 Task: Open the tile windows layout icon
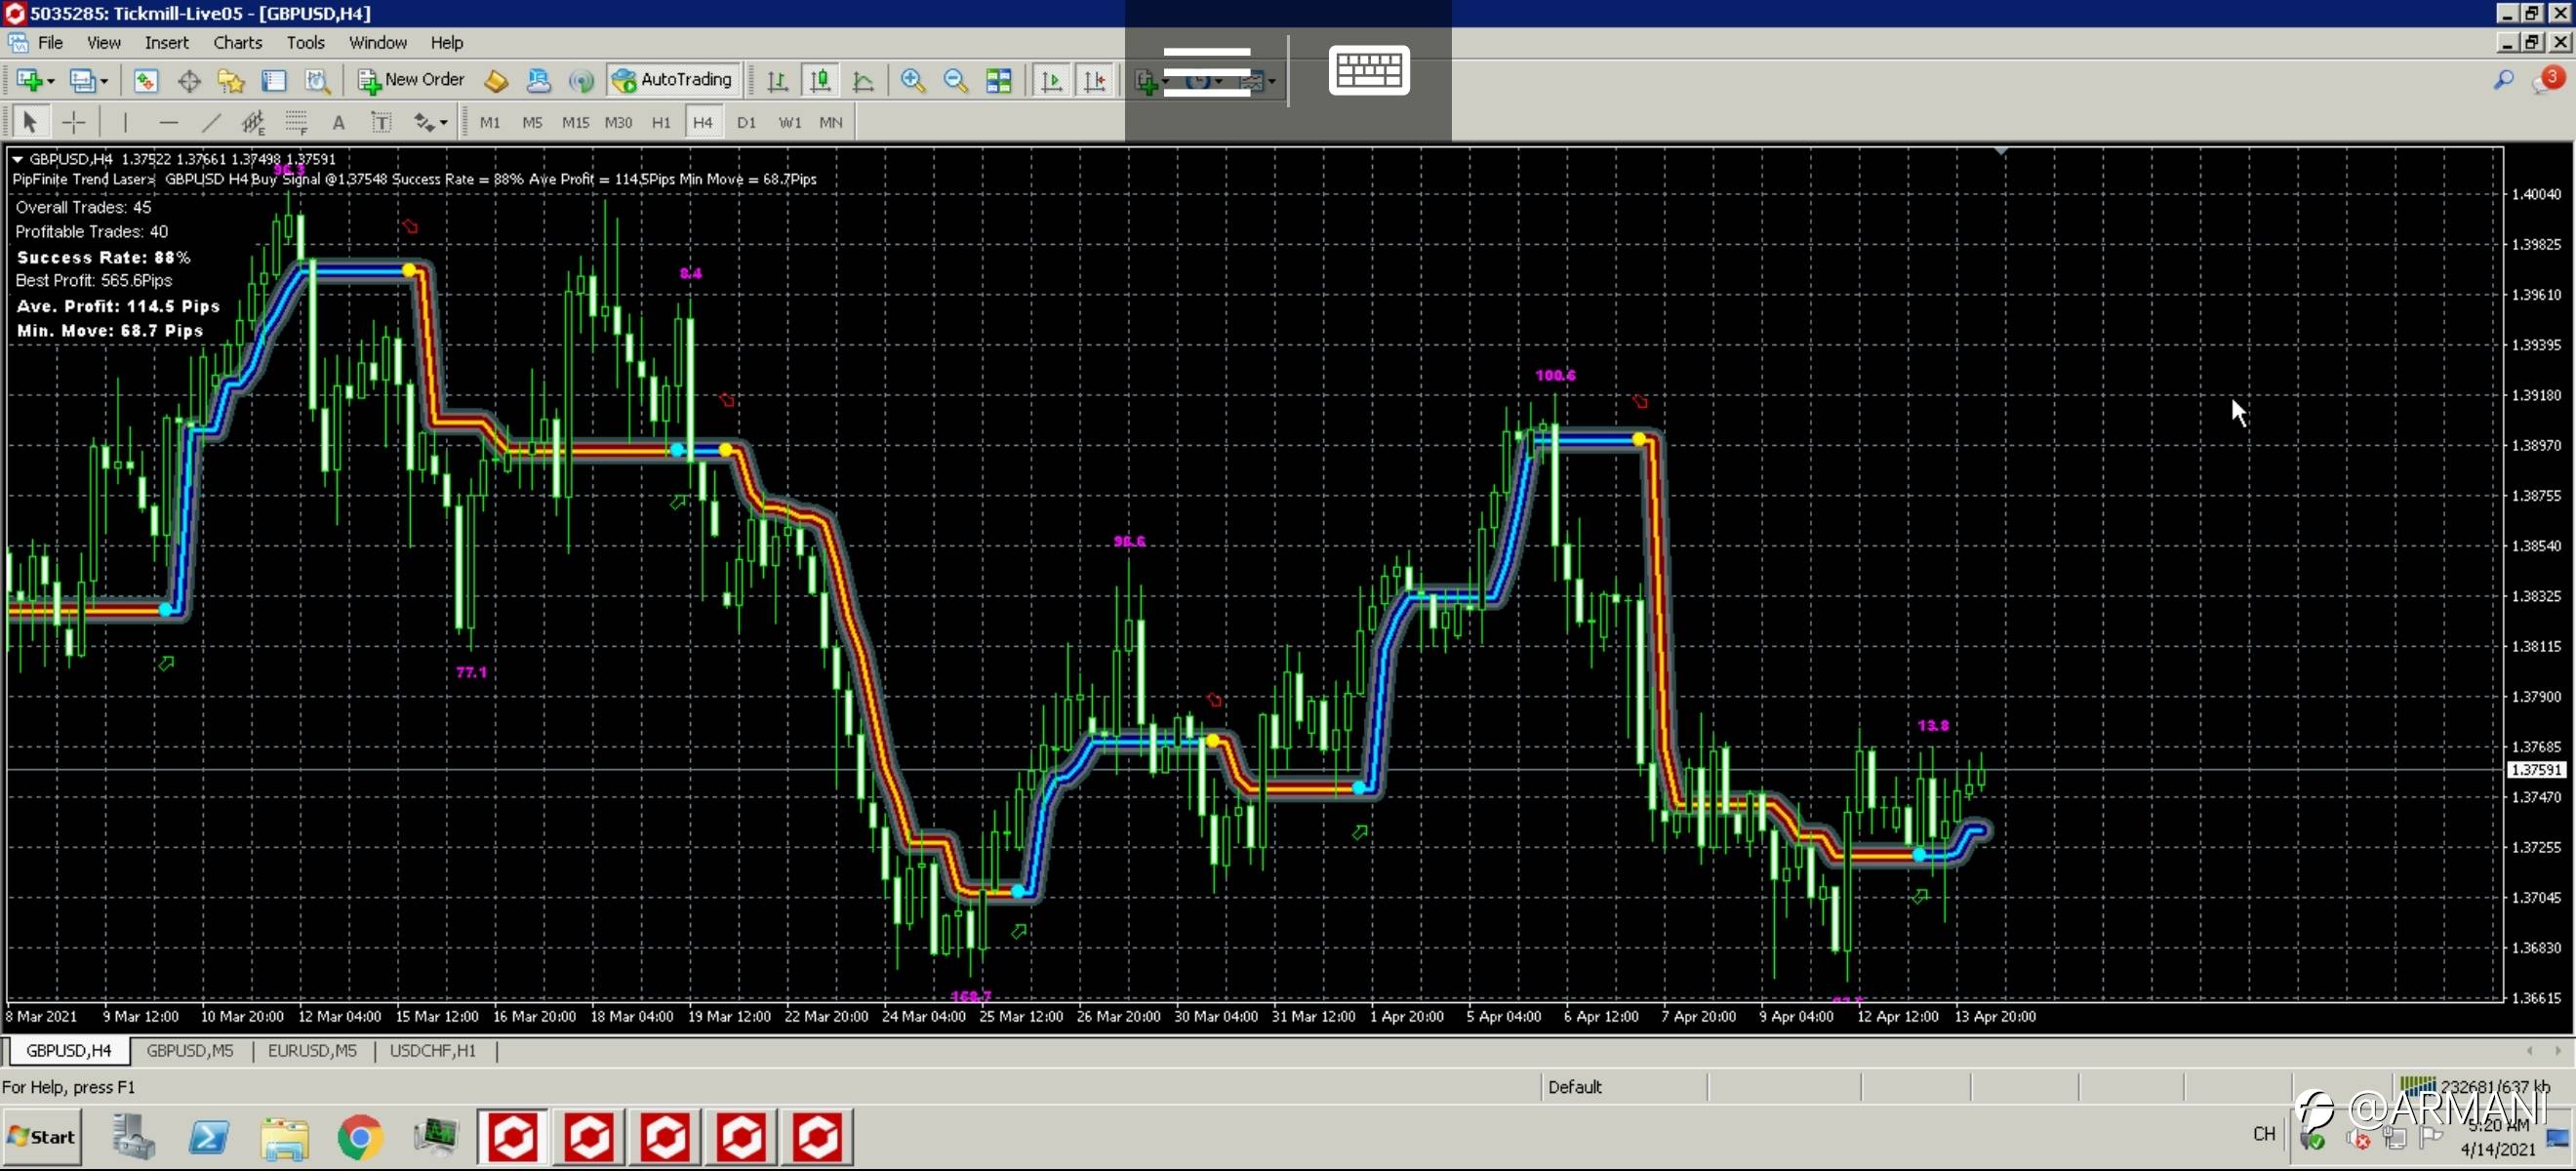[998, 80]
